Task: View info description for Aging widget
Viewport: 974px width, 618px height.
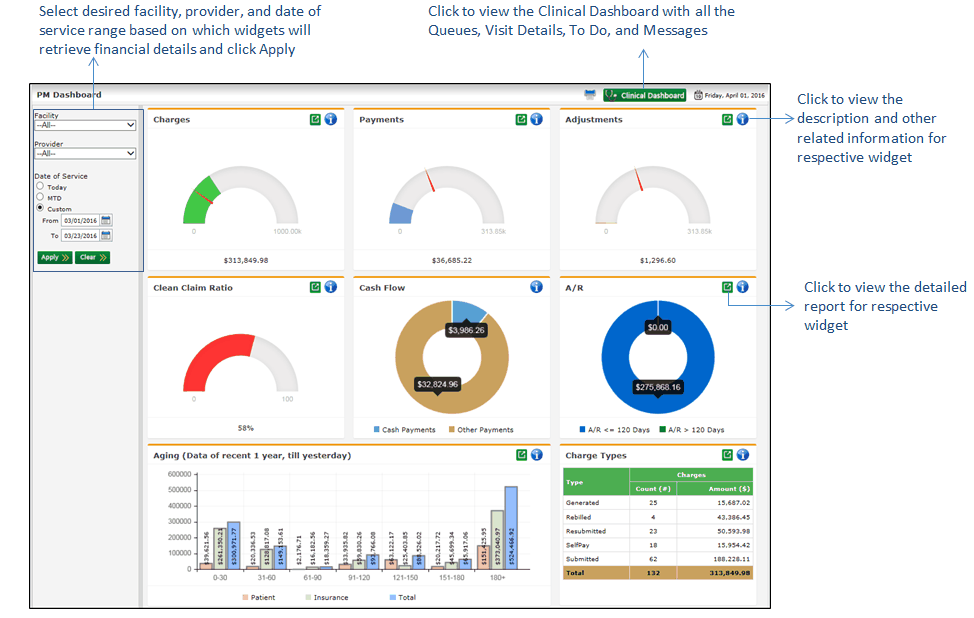Action: (537, 455)
